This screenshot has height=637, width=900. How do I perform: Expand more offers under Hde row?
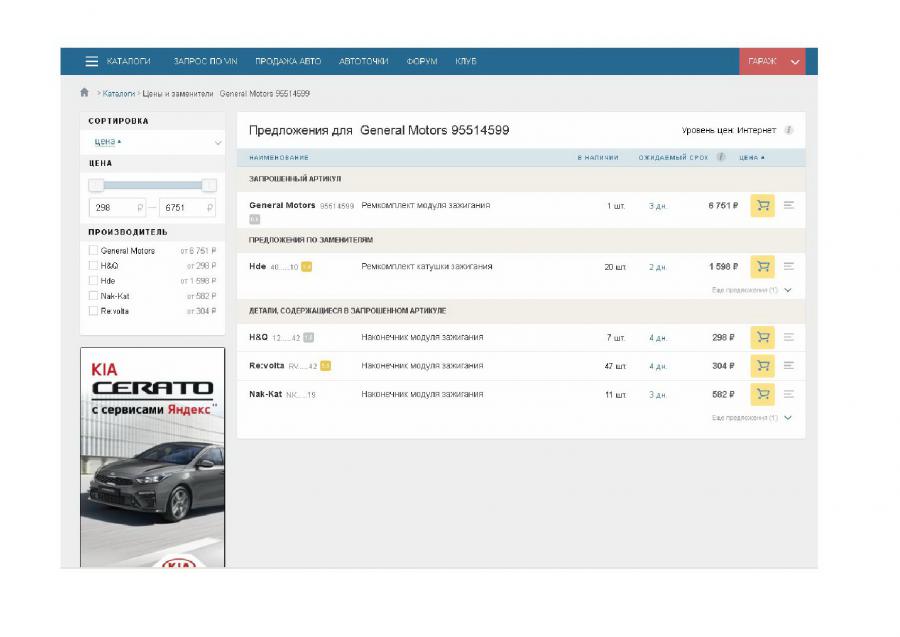tap(788, 290)
